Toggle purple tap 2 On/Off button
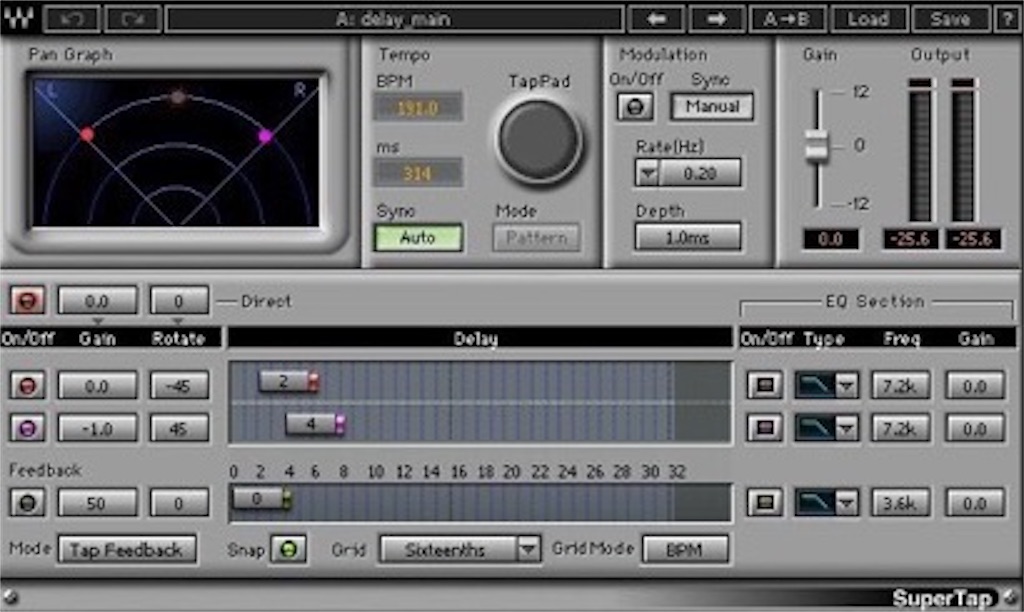 27,428
